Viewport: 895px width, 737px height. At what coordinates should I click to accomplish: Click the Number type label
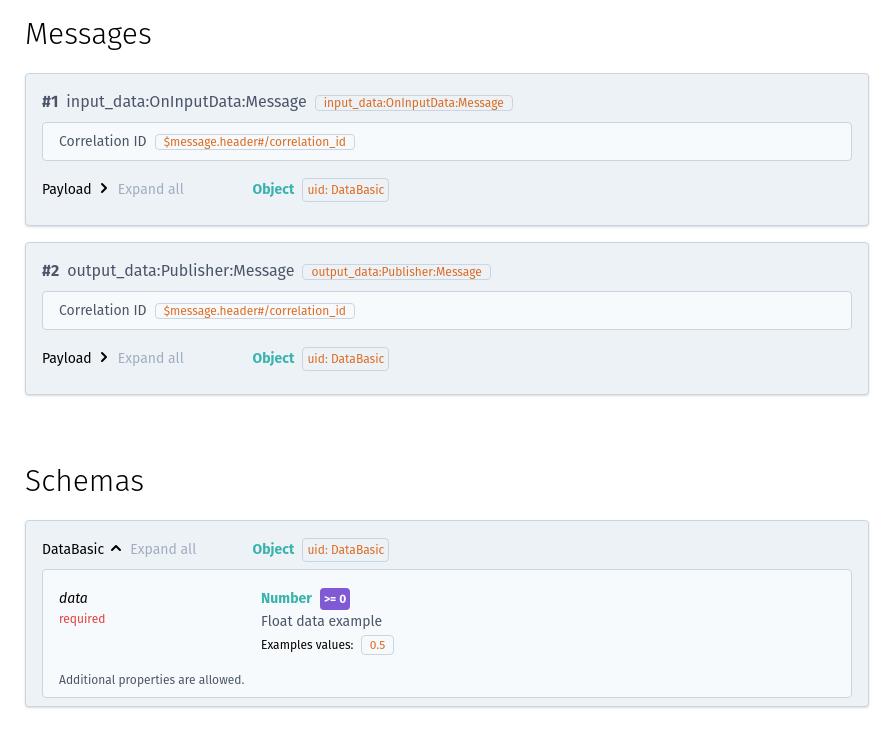tap(286, 598)
